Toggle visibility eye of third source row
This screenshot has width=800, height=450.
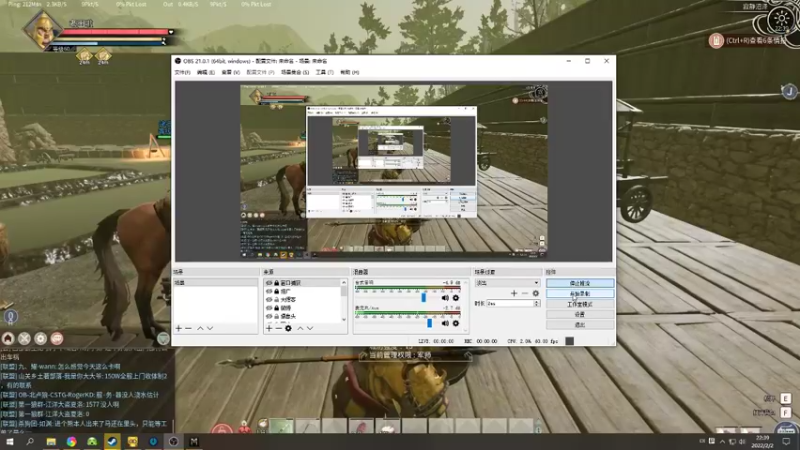[x=269, y=299]
